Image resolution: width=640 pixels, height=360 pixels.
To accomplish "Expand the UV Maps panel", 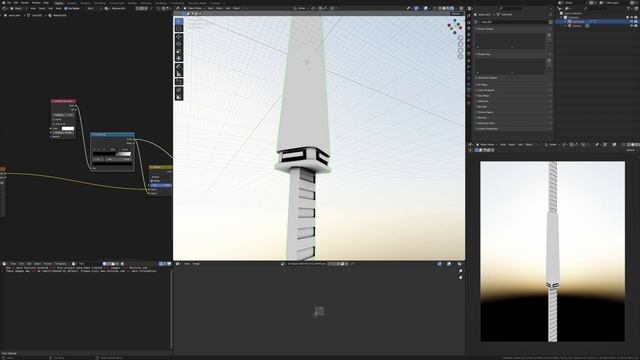I will tap(513, 84).
